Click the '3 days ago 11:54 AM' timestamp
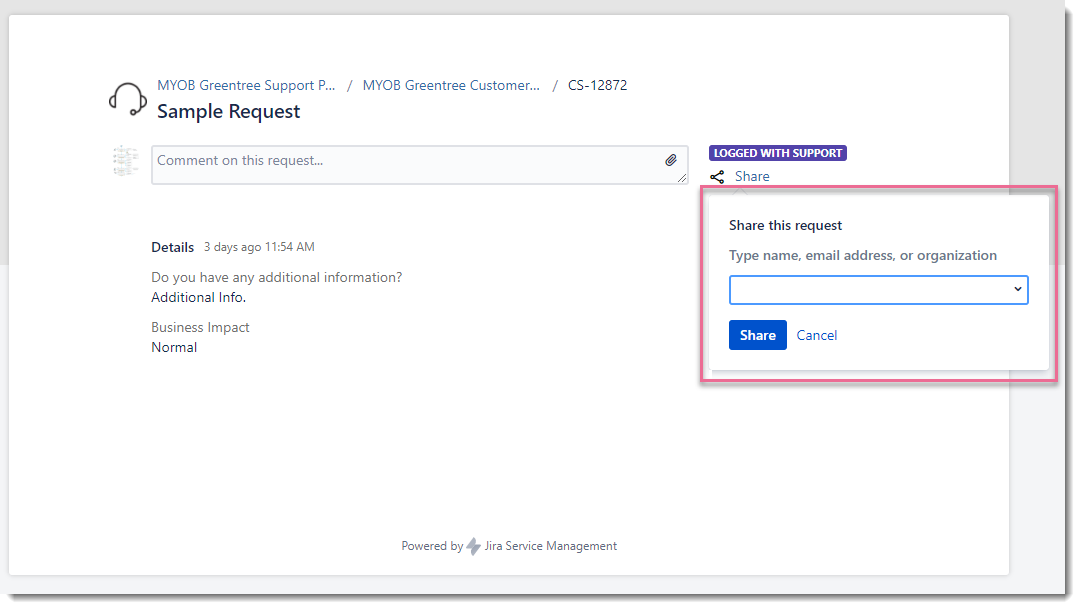 pyautogui.click(x=259, y=247)
